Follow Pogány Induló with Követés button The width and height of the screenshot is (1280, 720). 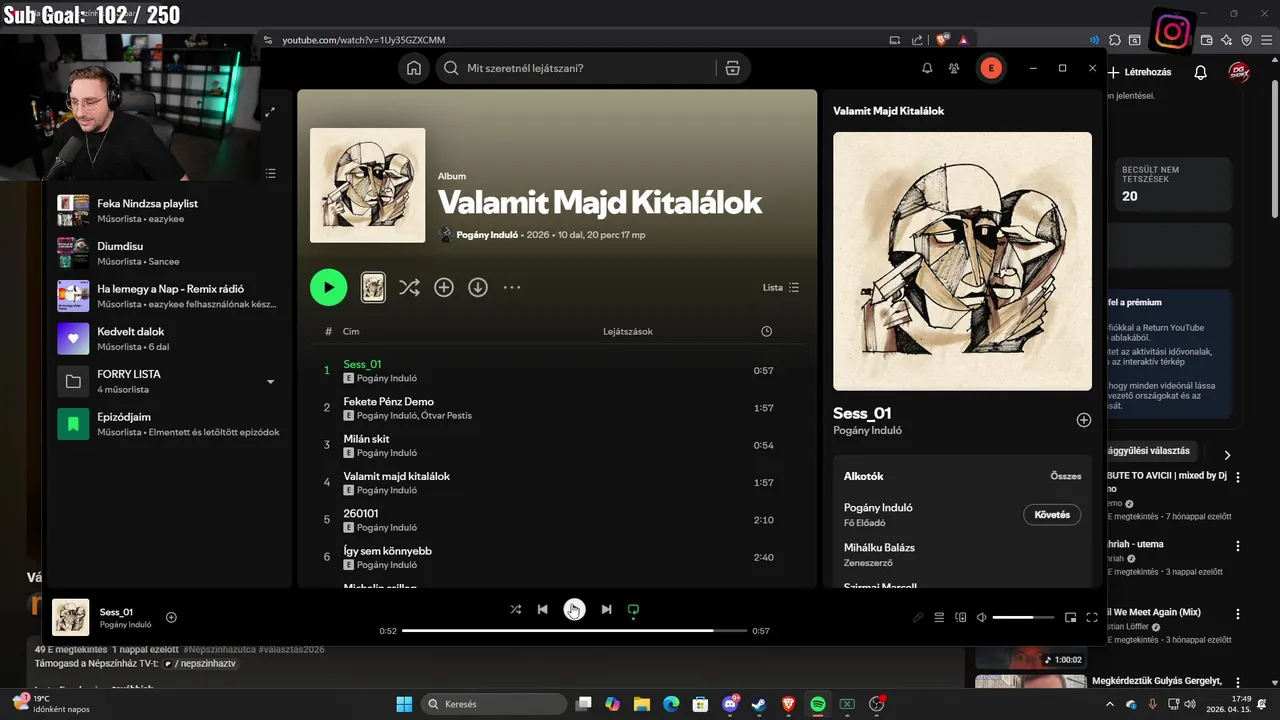1052,515
